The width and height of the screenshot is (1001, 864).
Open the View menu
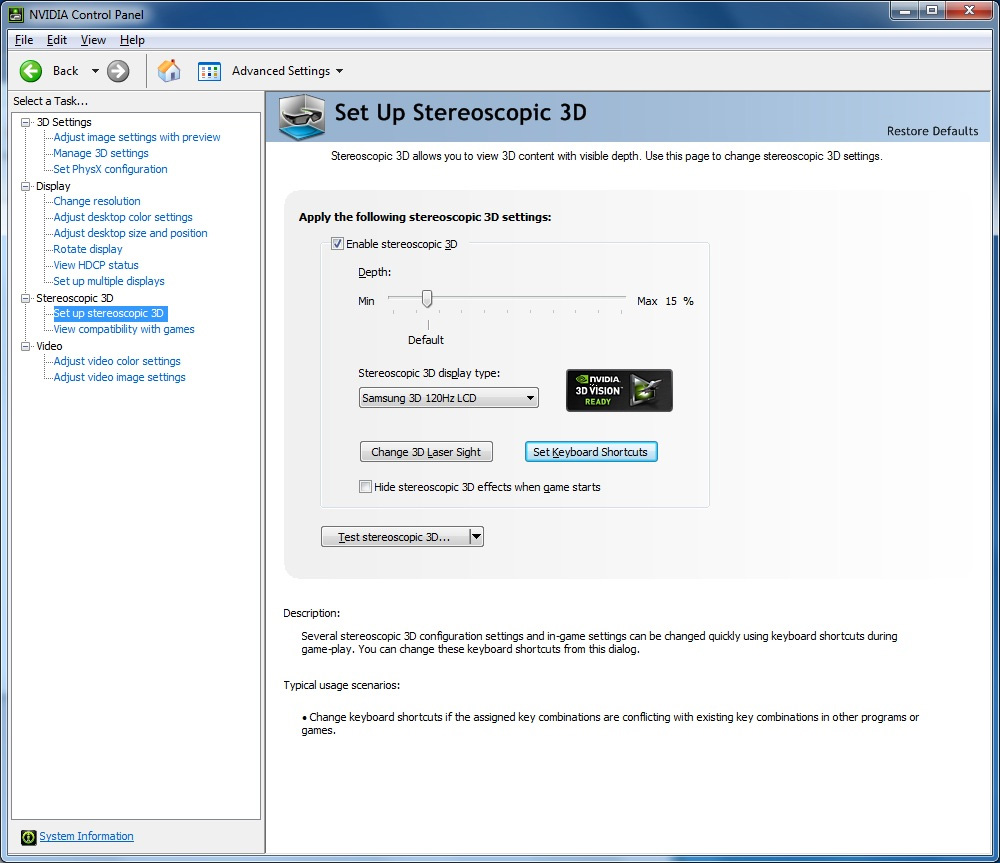[93, 40]
